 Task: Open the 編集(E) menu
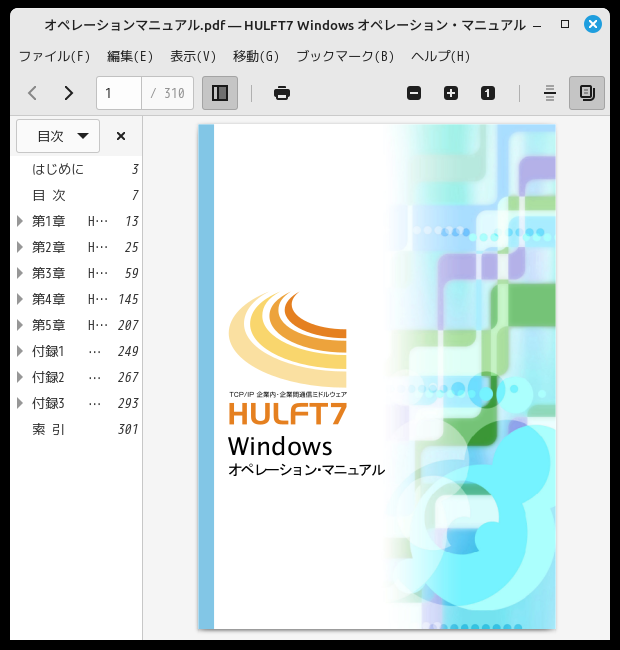130,56
